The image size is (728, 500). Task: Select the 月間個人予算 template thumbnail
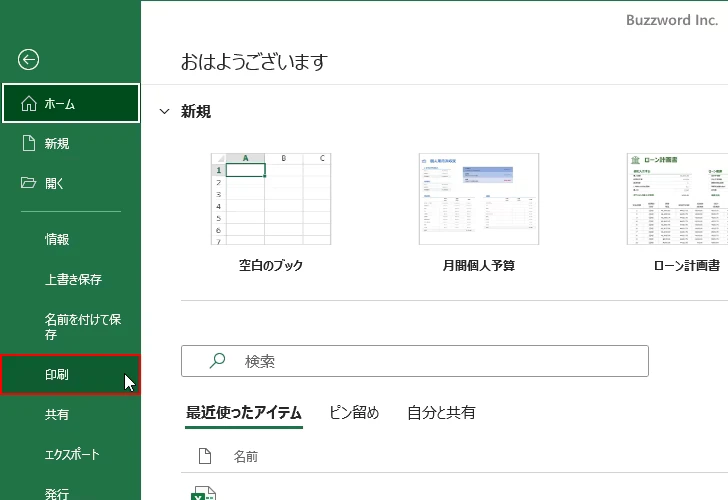479,199
